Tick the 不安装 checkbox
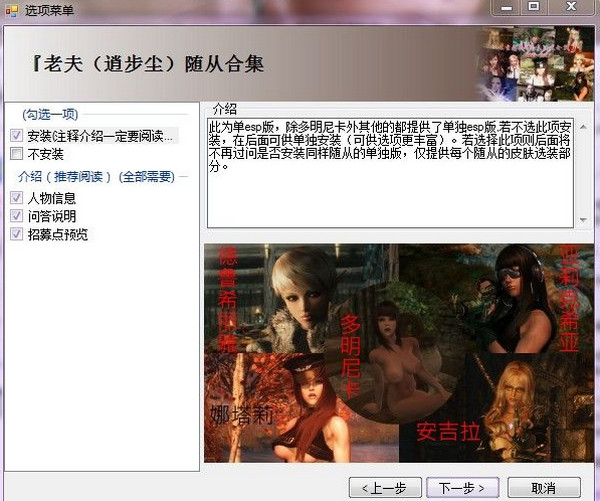This screenshot has height=501, width=600. [x=16, y=153]
